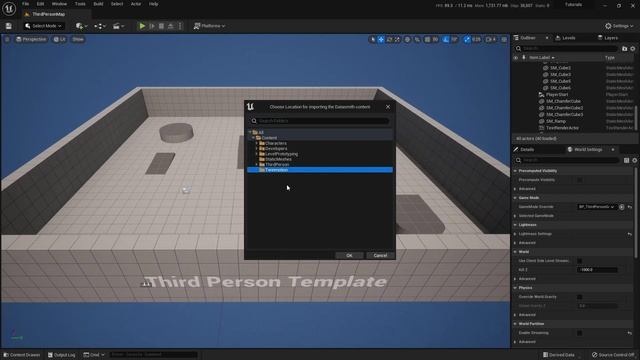Viewport: 640px width, 360px height.
Task: Expand the ThirdPerson folder in the dialog
Action: pyautogui.click(x=256, y=164)
